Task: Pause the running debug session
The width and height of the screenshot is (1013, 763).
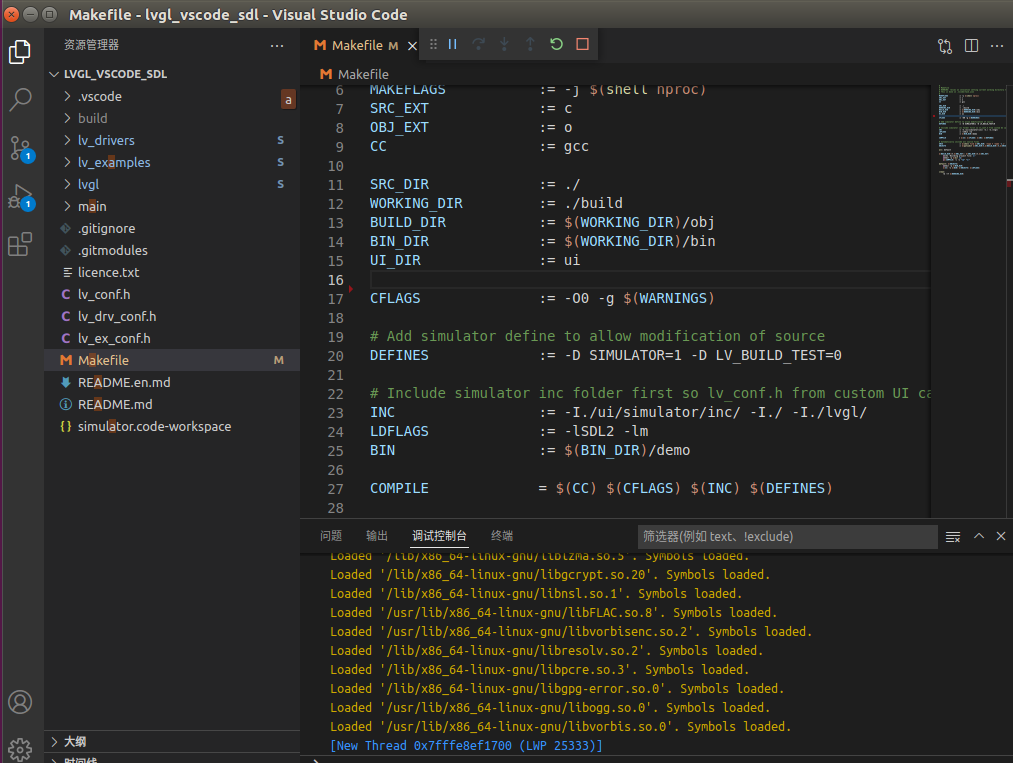Action: tap(452, 44)
